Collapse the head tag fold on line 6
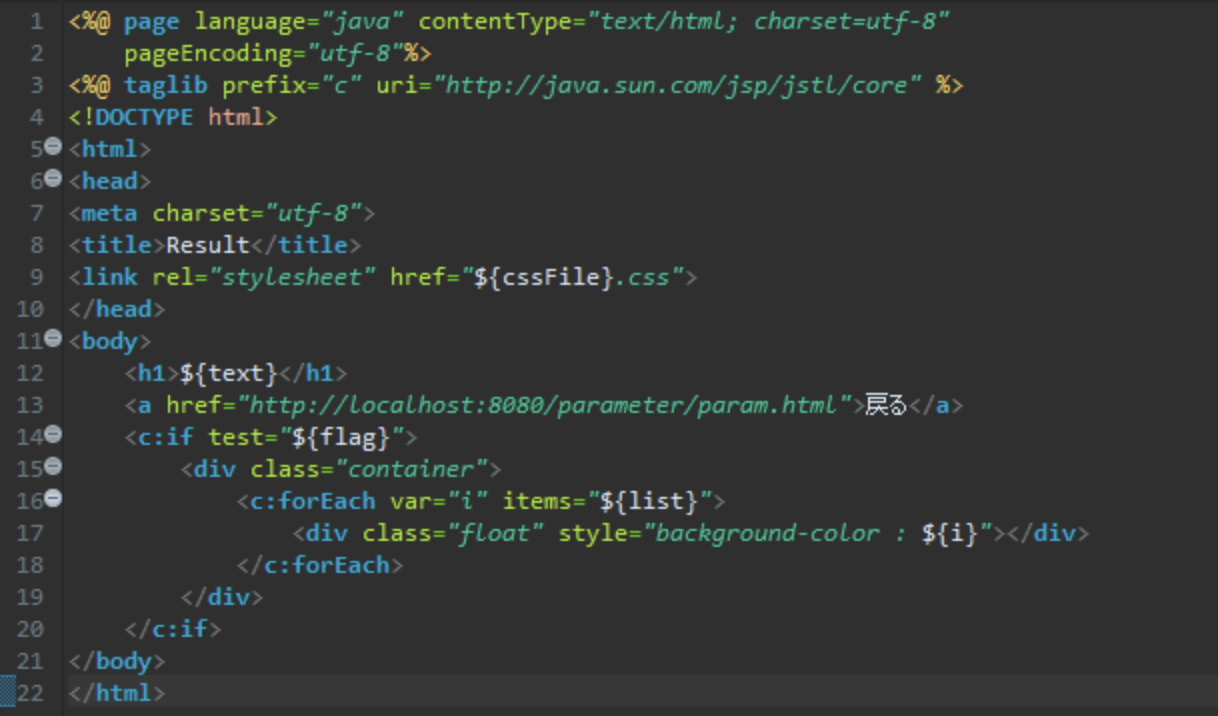This screenshot has height=716, width=1218. point(54,179)
